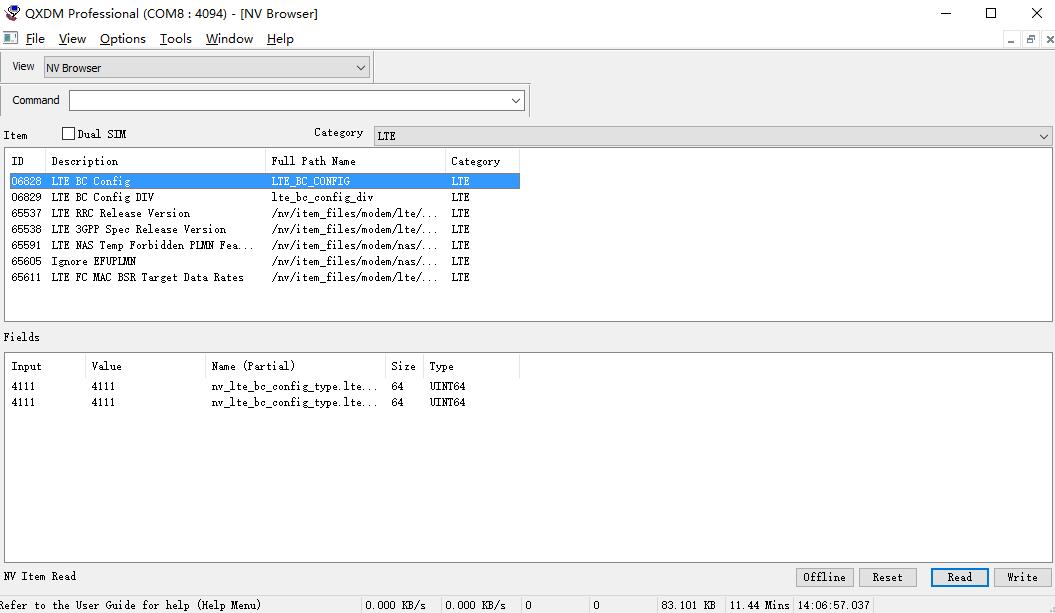
Task: Click the Input column header in Fields
Action: tap(46, 367)
